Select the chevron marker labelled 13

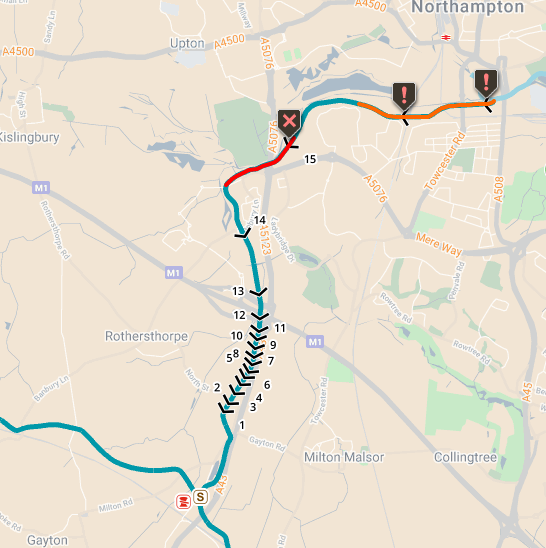pos(258,292)
